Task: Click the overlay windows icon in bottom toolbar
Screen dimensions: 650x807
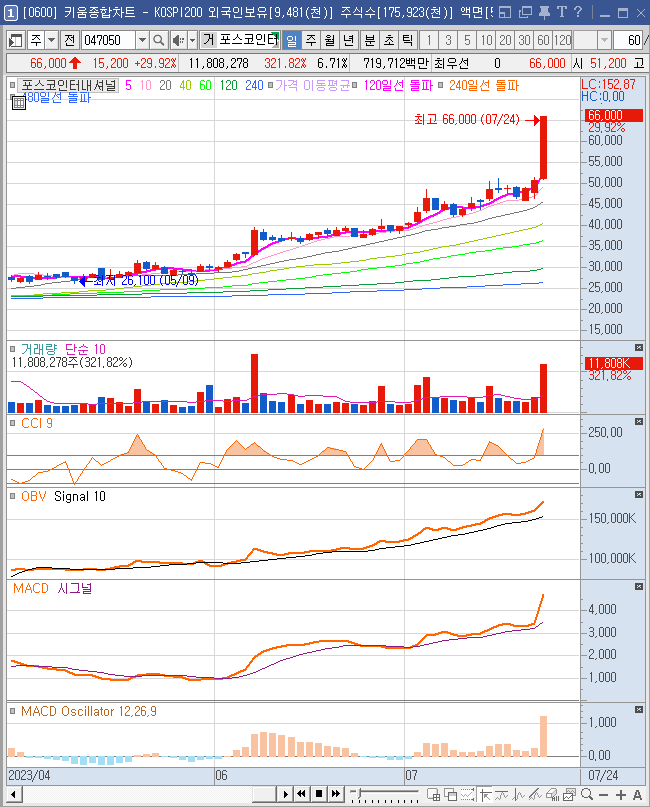Action: [x=450, y=795]
